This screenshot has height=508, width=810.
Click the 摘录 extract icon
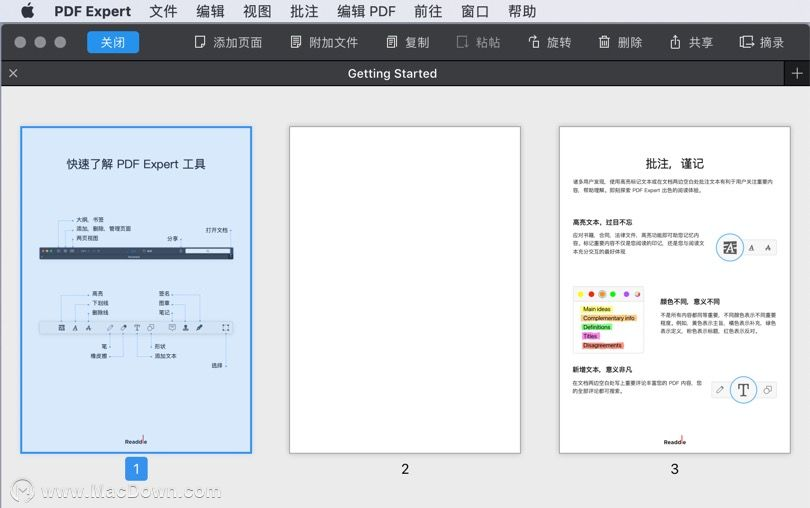[746, 42]
